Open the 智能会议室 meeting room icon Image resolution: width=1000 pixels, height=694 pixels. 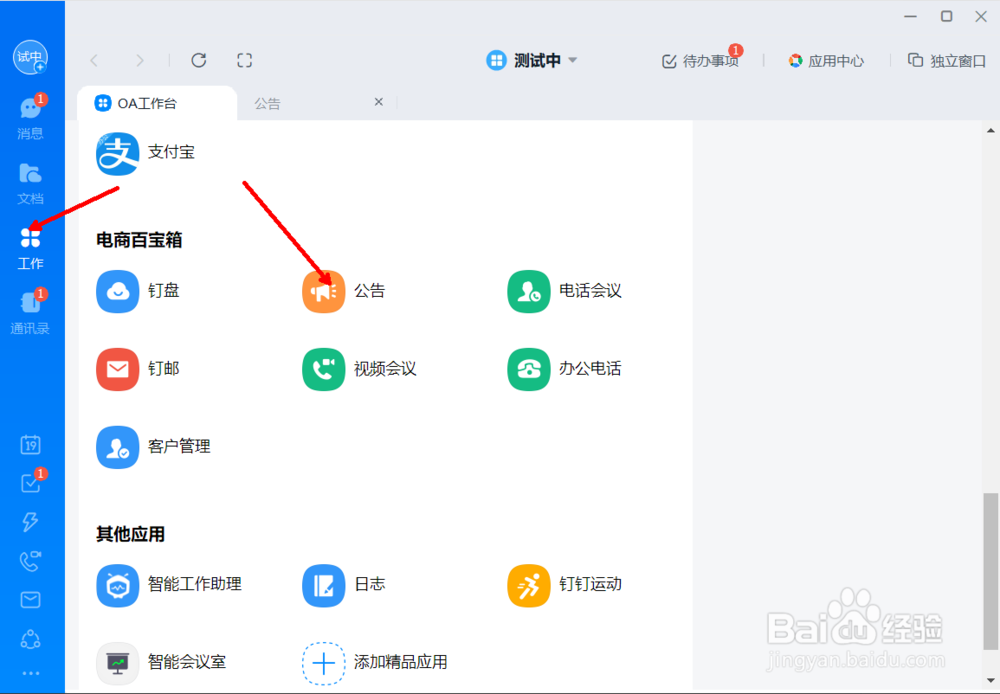pos(117,663)
